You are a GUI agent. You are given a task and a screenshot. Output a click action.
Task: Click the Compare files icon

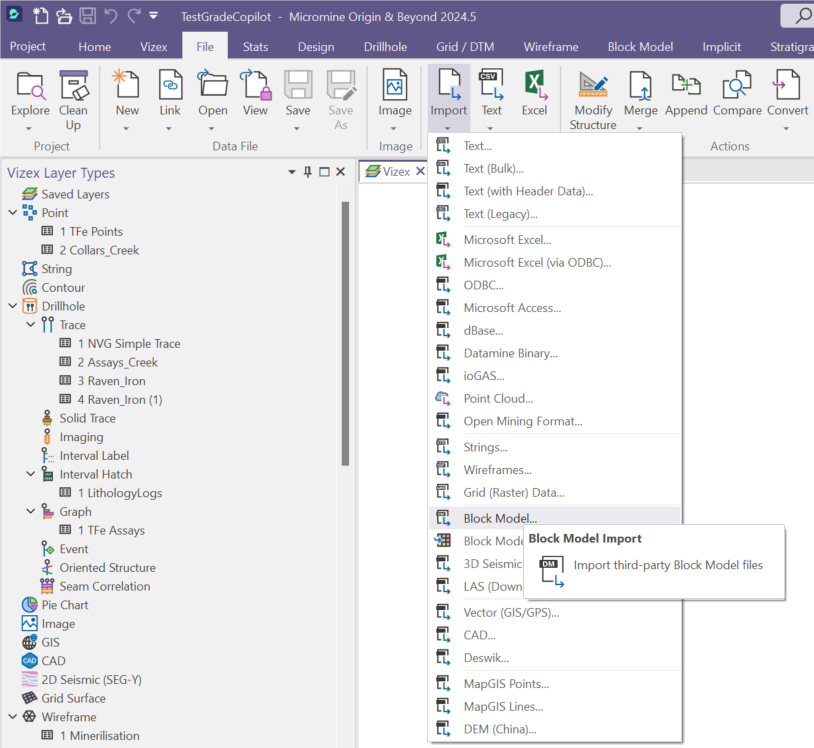(737, 88)
